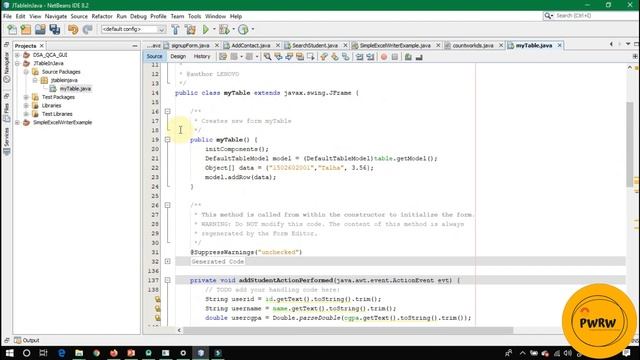Click the Shift Line Left icon in editor toolbar
This screenshot has height=360, width=640.
click(360, 57)
